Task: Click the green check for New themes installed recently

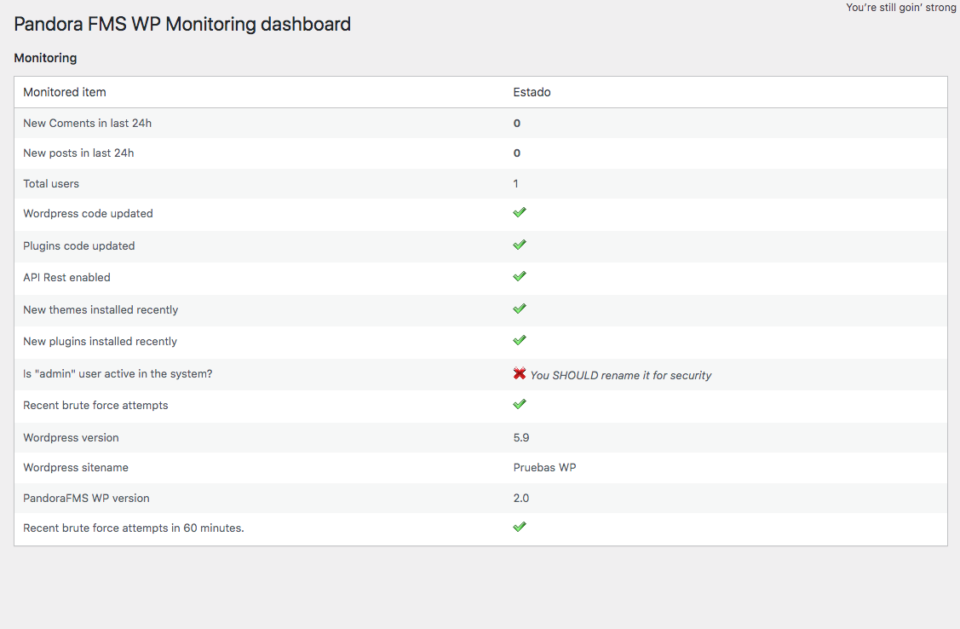Action: [x=519, y=309]
